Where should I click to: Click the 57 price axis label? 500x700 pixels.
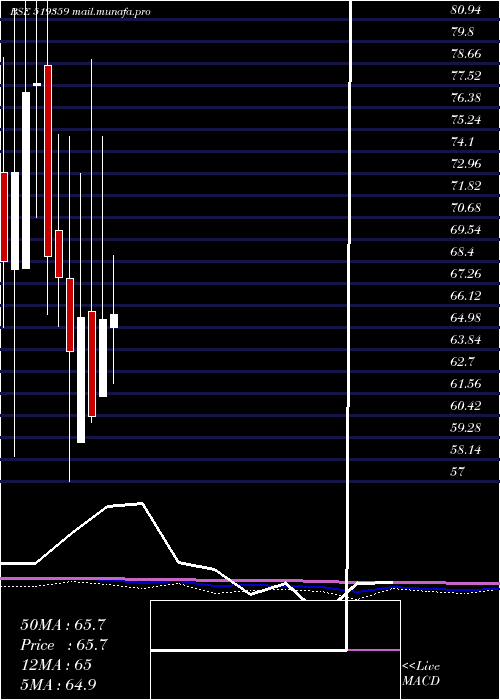458,471
